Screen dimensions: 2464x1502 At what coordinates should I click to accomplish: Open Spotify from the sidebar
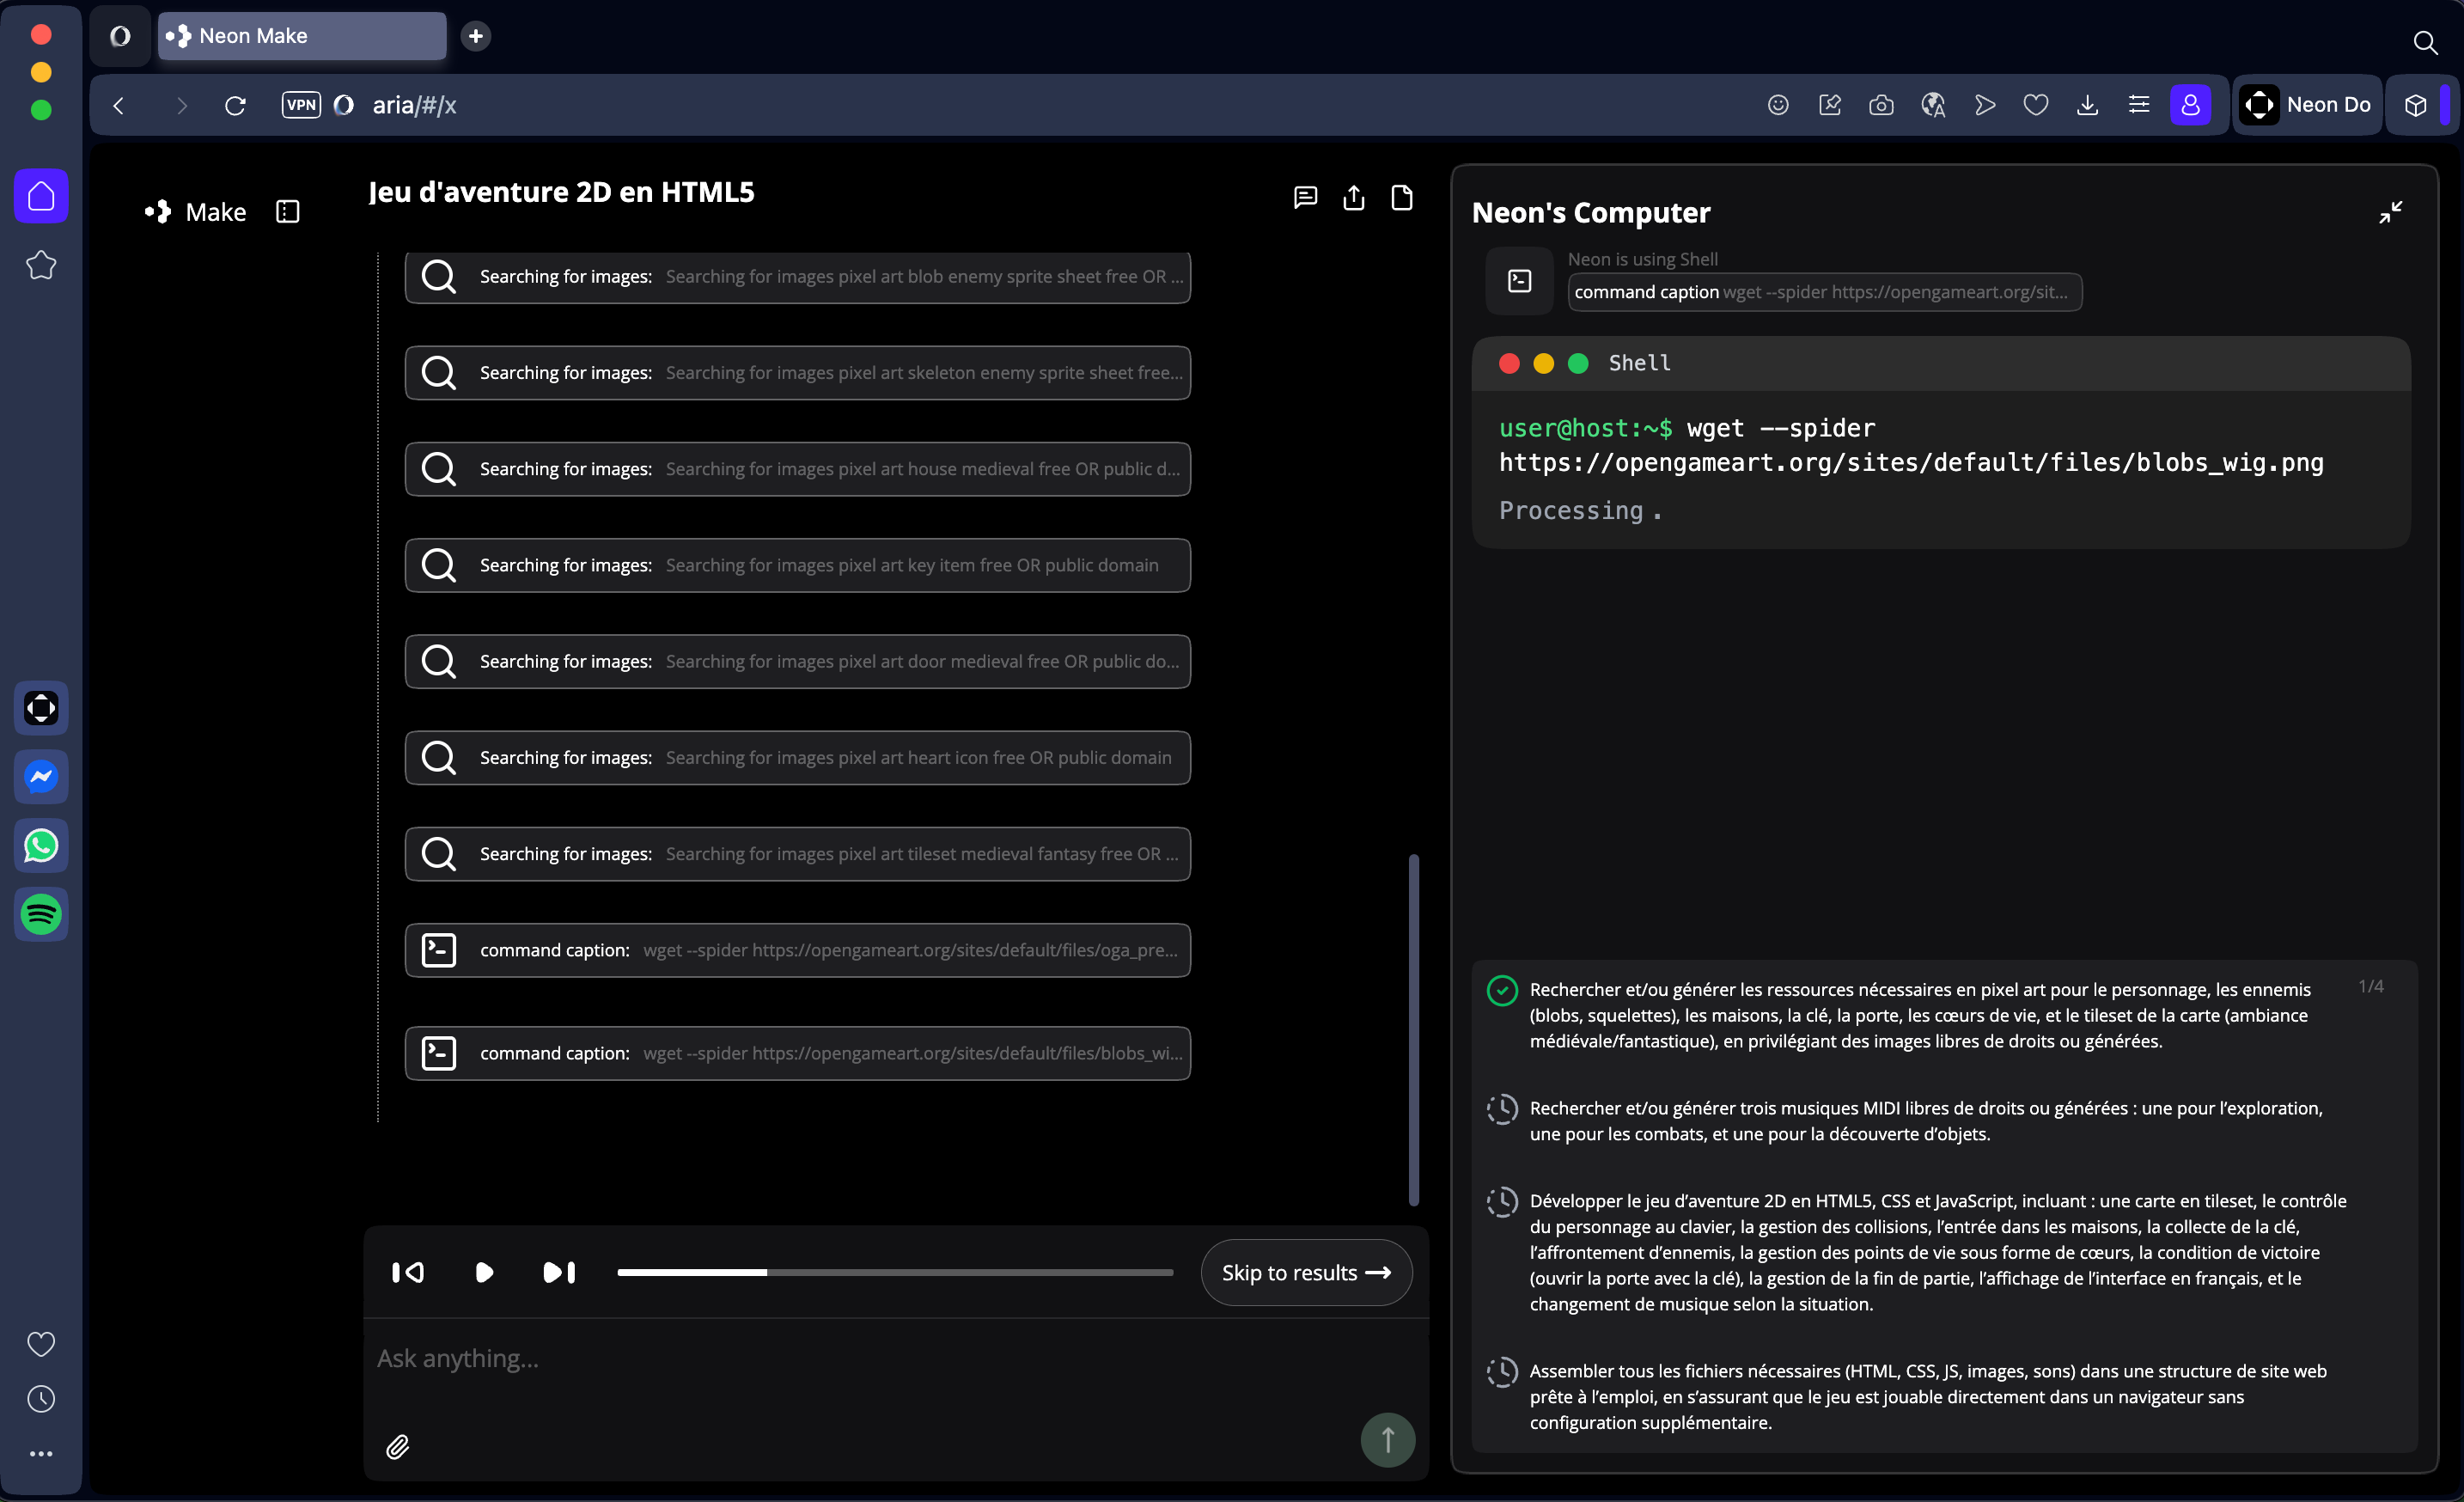[x=41, y=914]
